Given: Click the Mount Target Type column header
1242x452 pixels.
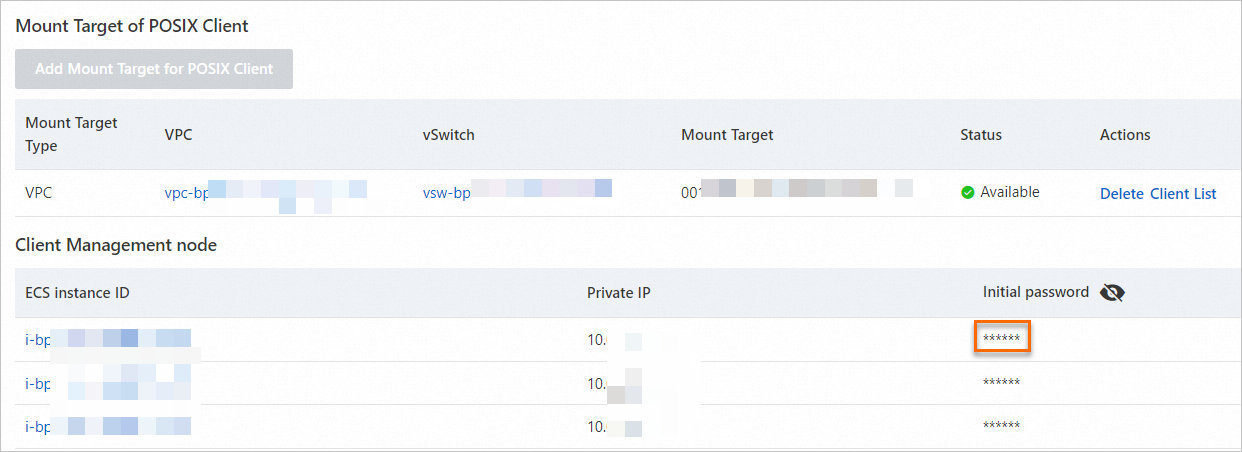Looking at the screenshot, I should (71, 134).
